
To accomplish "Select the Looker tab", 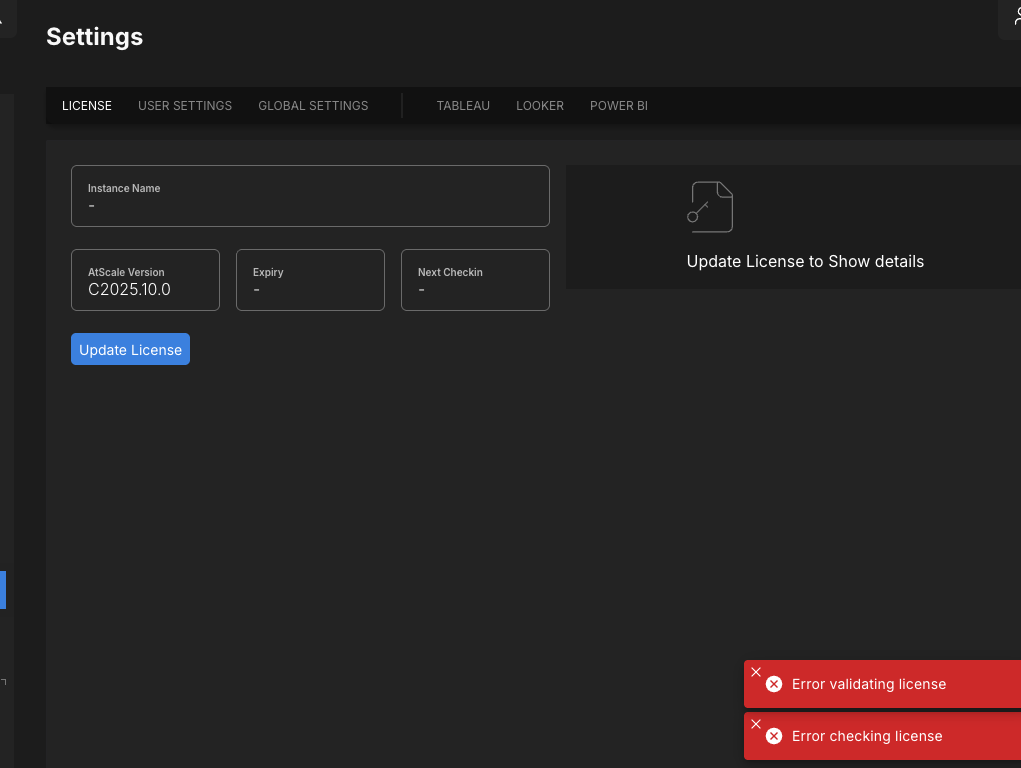I will (x=540, y=106).
